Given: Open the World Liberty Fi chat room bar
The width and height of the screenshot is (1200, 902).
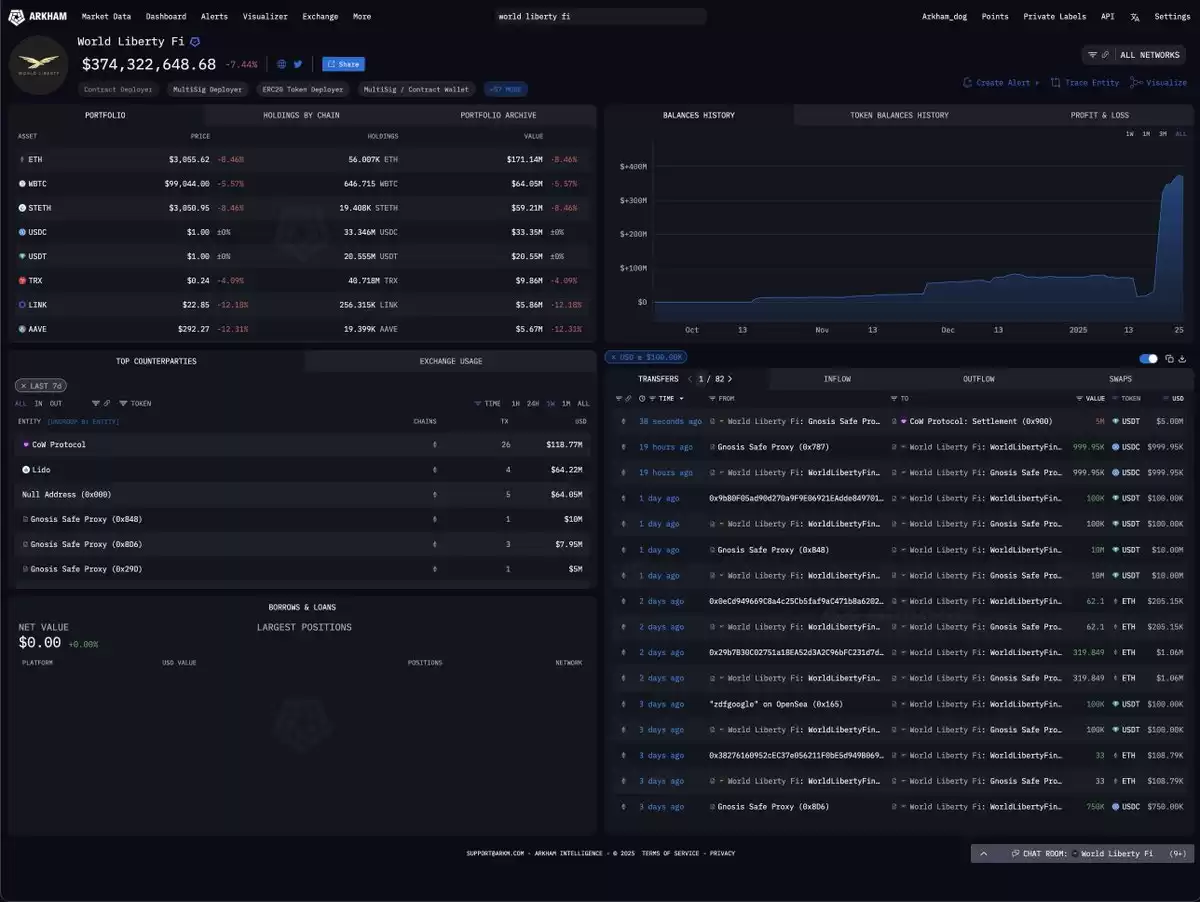Looking at the screenshot, I should (x=1080, y=854).
